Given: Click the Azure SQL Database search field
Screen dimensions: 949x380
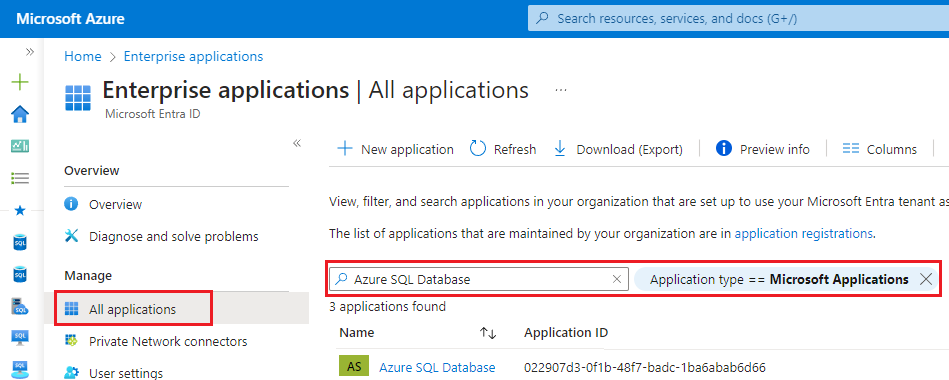Looking at the screenshot, I should coord(479,279).
